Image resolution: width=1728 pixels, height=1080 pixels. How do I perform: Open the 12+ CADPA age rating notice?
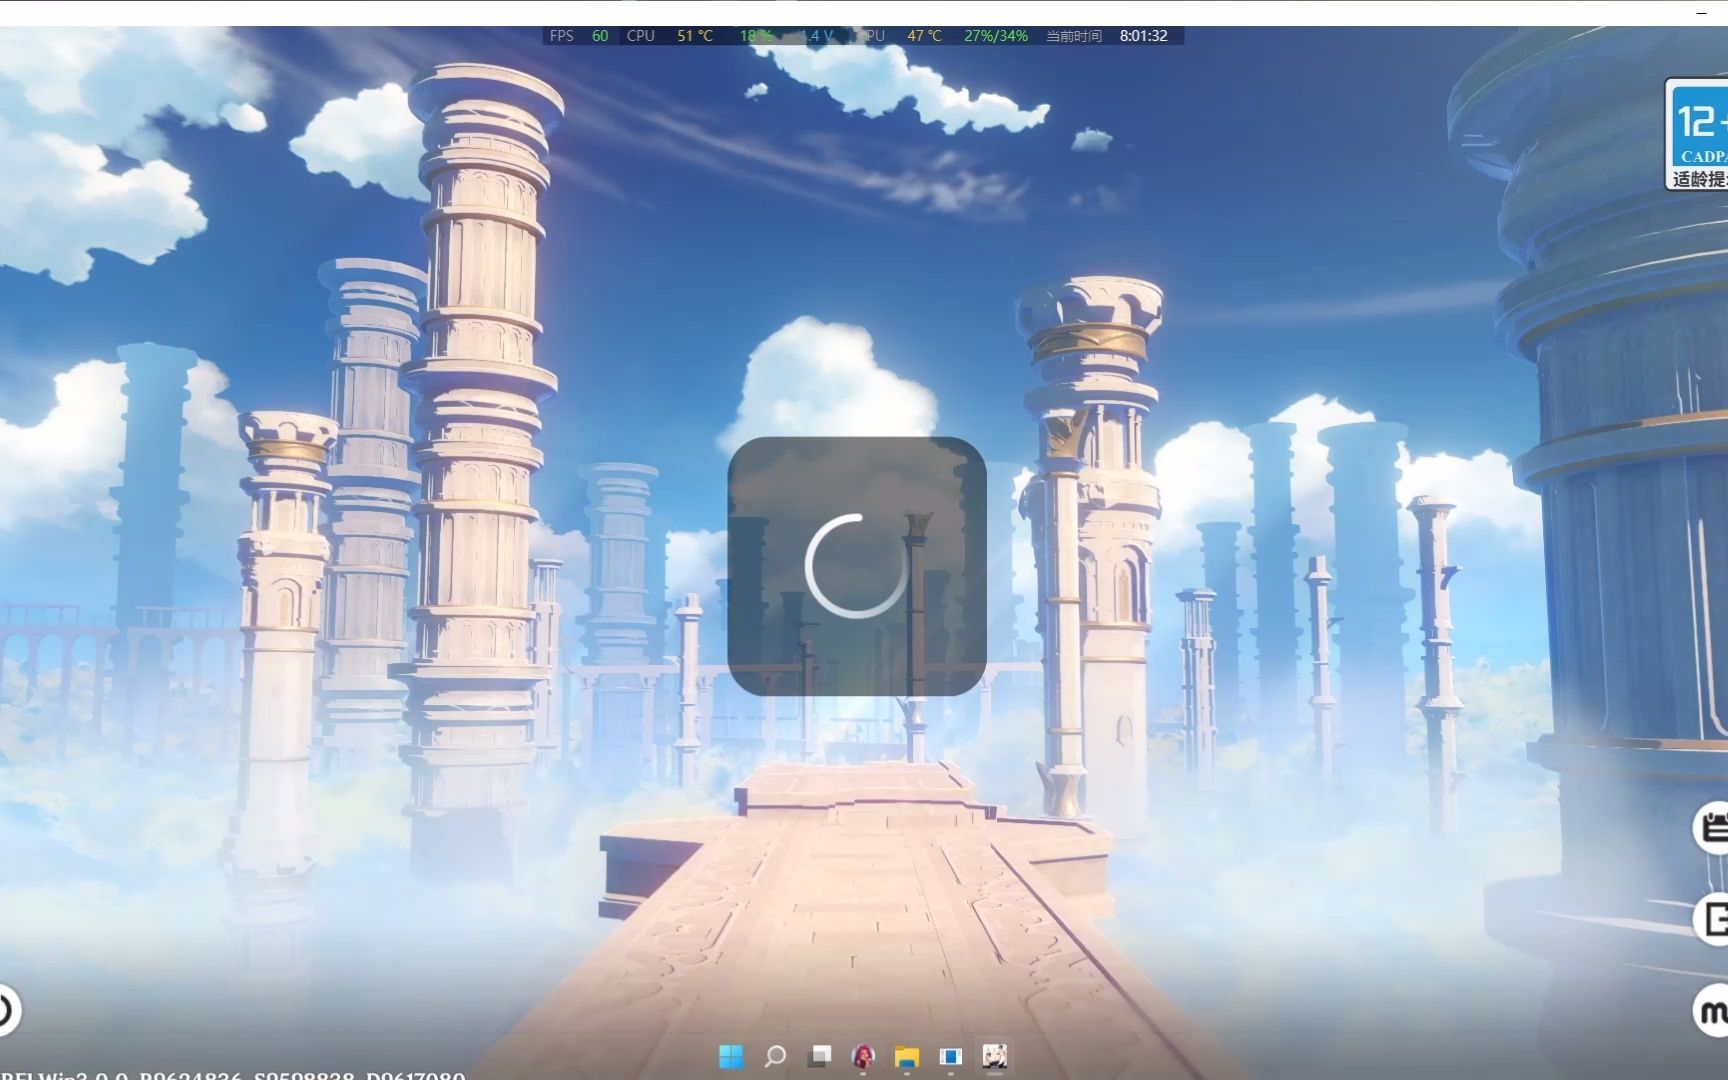(1698, 134)
